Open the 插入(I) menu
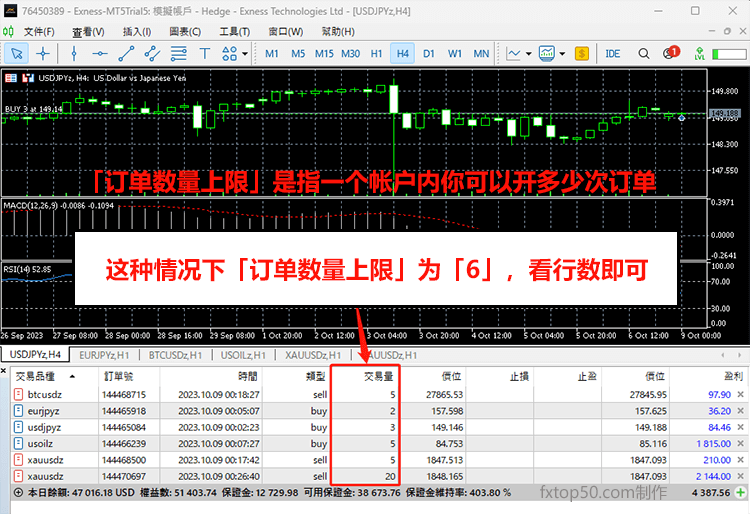 pyautogui.click(x=137, y=32)
